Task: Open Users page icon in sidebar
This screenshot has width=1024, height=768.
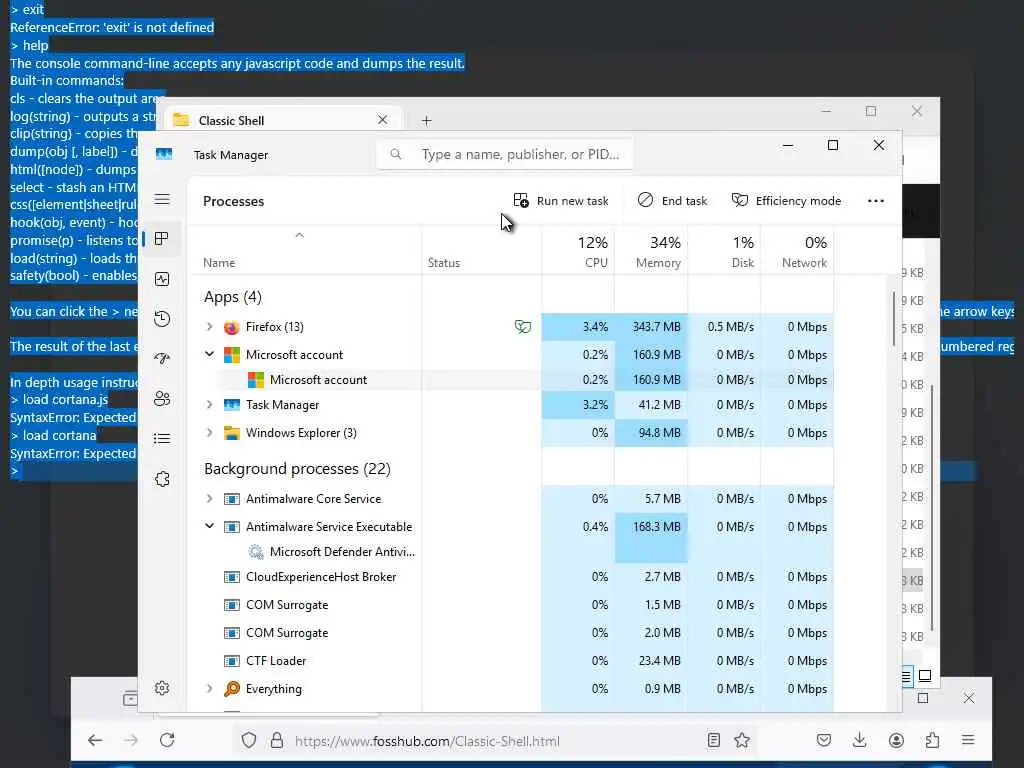Action: pos(162,398)
